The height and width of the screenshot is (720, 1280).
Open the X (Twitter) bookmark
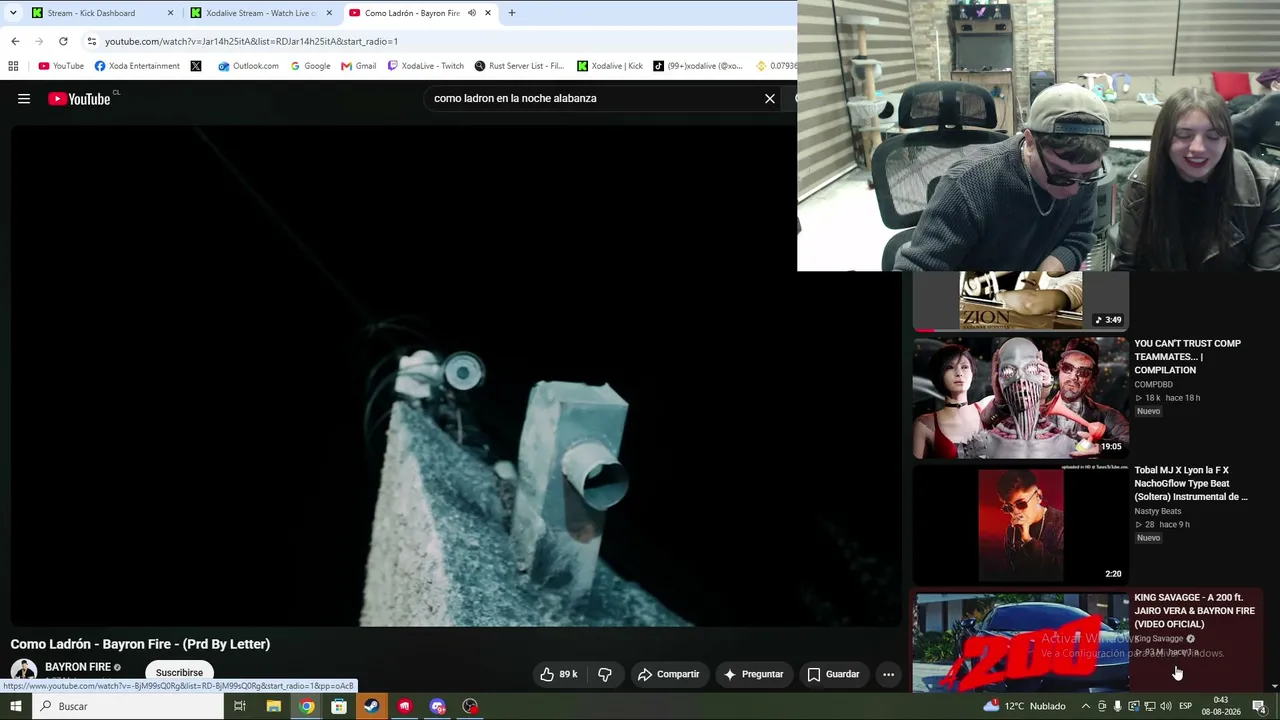(x=196, y=66)
